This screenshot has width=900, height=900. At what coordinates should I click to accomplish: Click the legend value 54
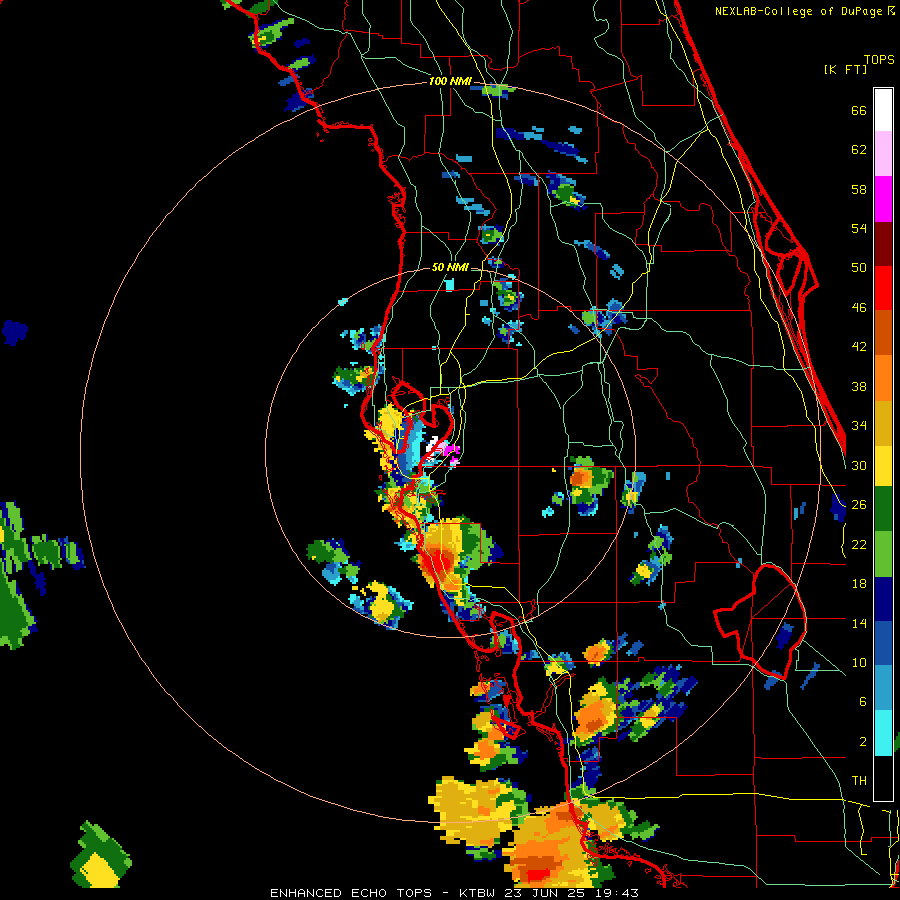pos(859,228)
